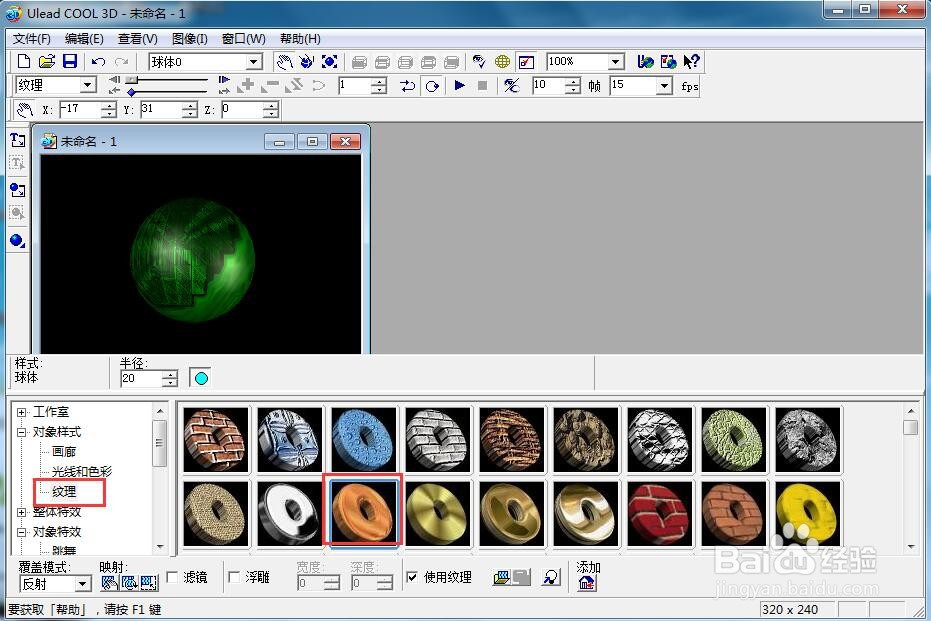Select the orange wood donut texture thumbnail

363,514
